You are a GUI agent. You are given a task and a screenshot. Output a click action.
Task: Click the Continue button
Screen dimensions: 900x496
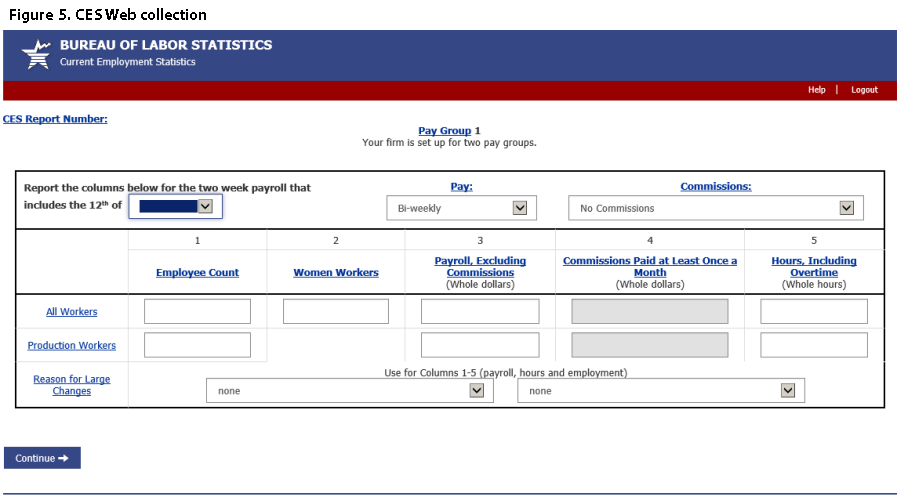(42, 458)
